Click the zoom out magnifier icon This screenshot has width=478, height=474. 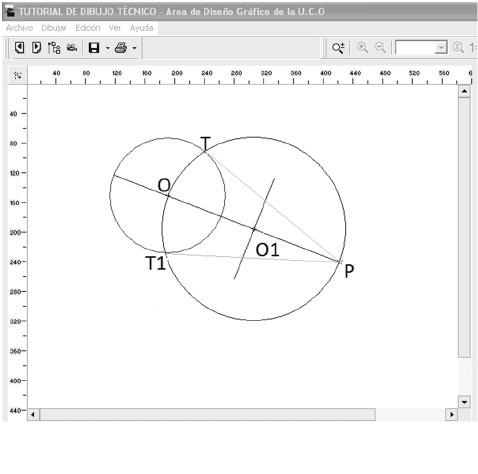point(380,48)
